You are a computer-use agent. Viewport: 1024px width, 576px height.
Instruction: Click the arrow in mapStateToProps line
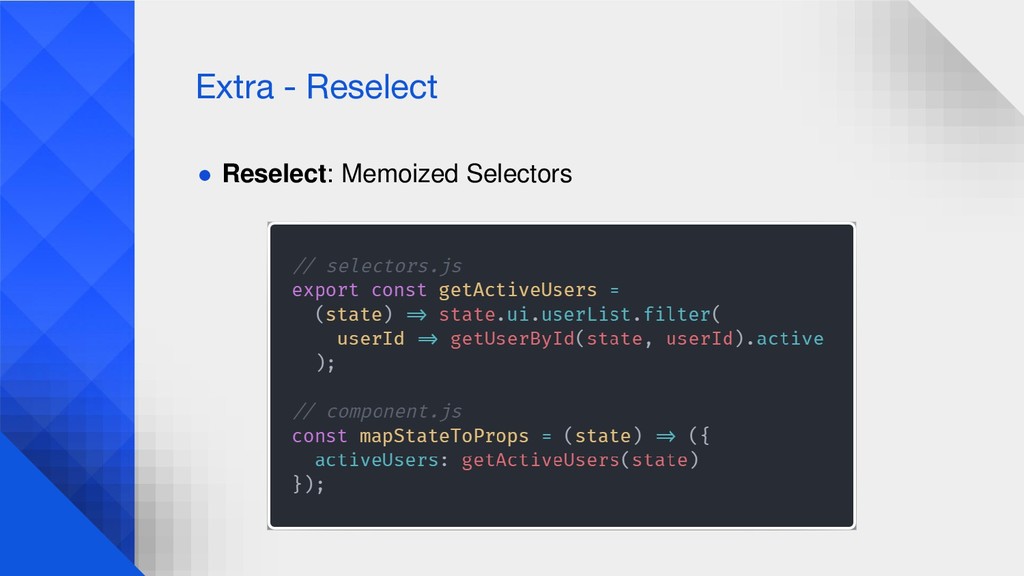[665, 436]
